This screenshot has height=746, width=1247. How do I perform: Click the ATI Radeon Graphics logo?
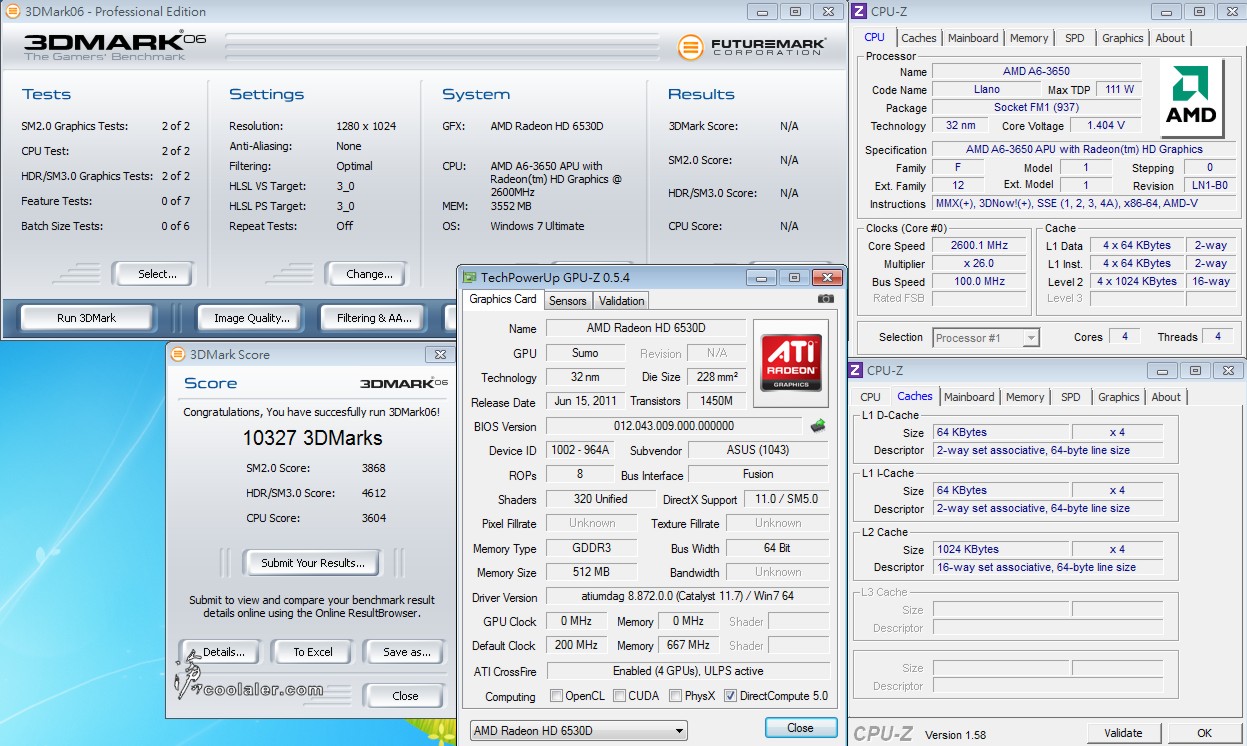coord(790,362)
